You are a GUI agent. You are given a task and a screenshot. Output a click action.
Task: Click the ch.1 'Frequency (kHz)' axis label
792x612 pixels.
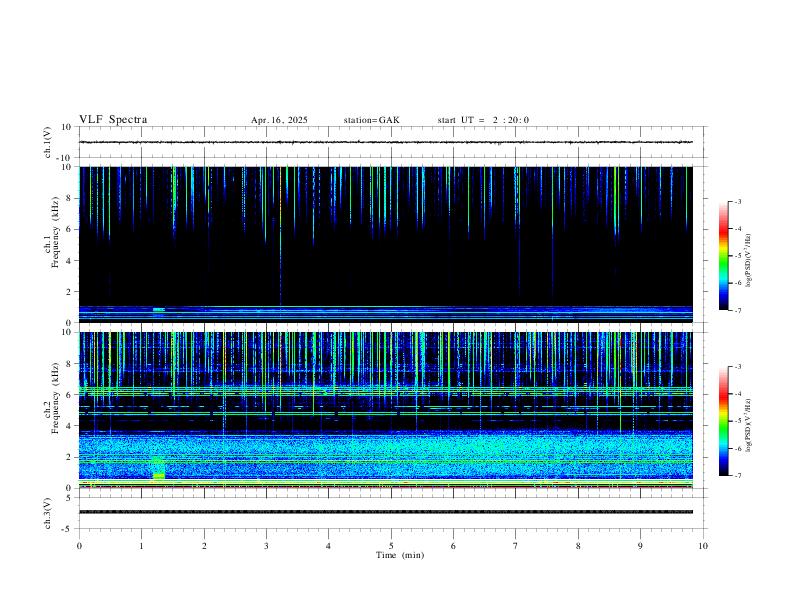click(55, 232)
